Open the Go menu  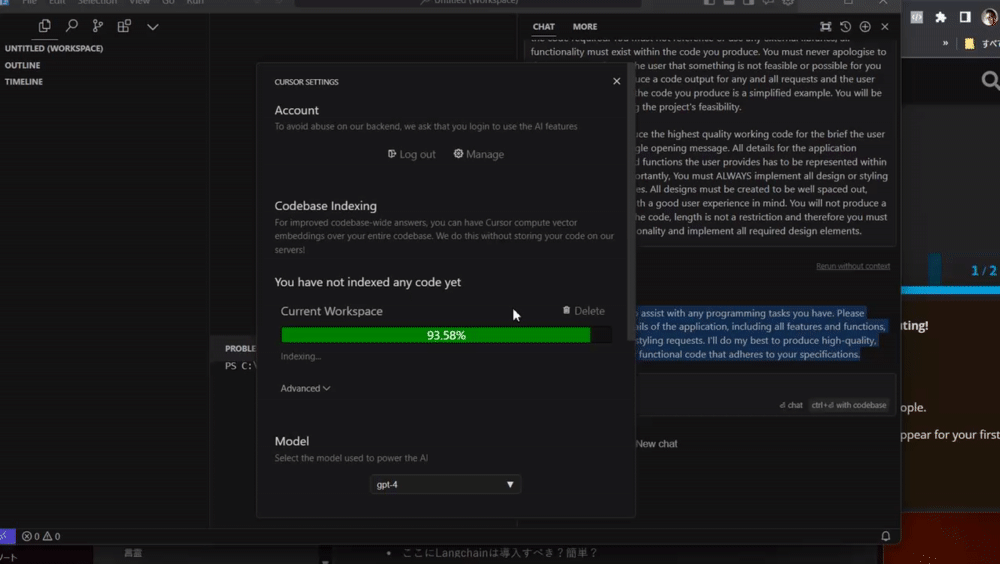(168, 3)
